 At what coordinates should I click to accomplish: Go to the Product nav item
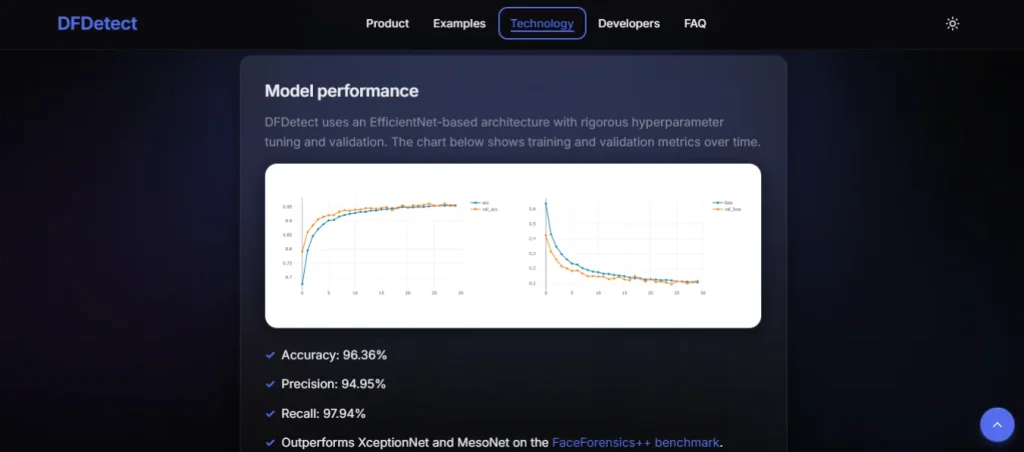(x=387, y=24)
